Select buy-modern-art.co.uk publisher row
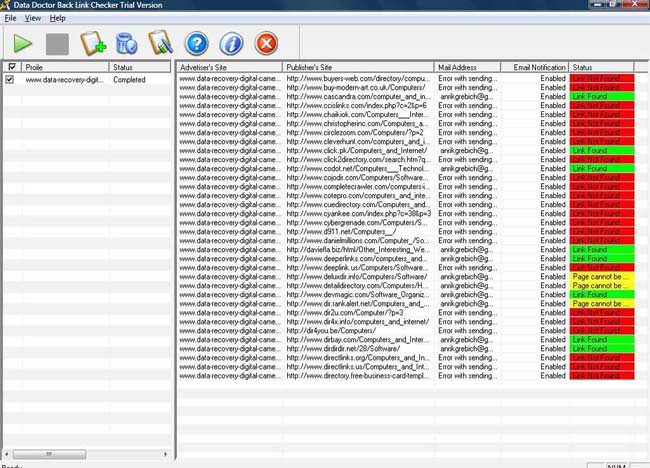 [356, 87]
